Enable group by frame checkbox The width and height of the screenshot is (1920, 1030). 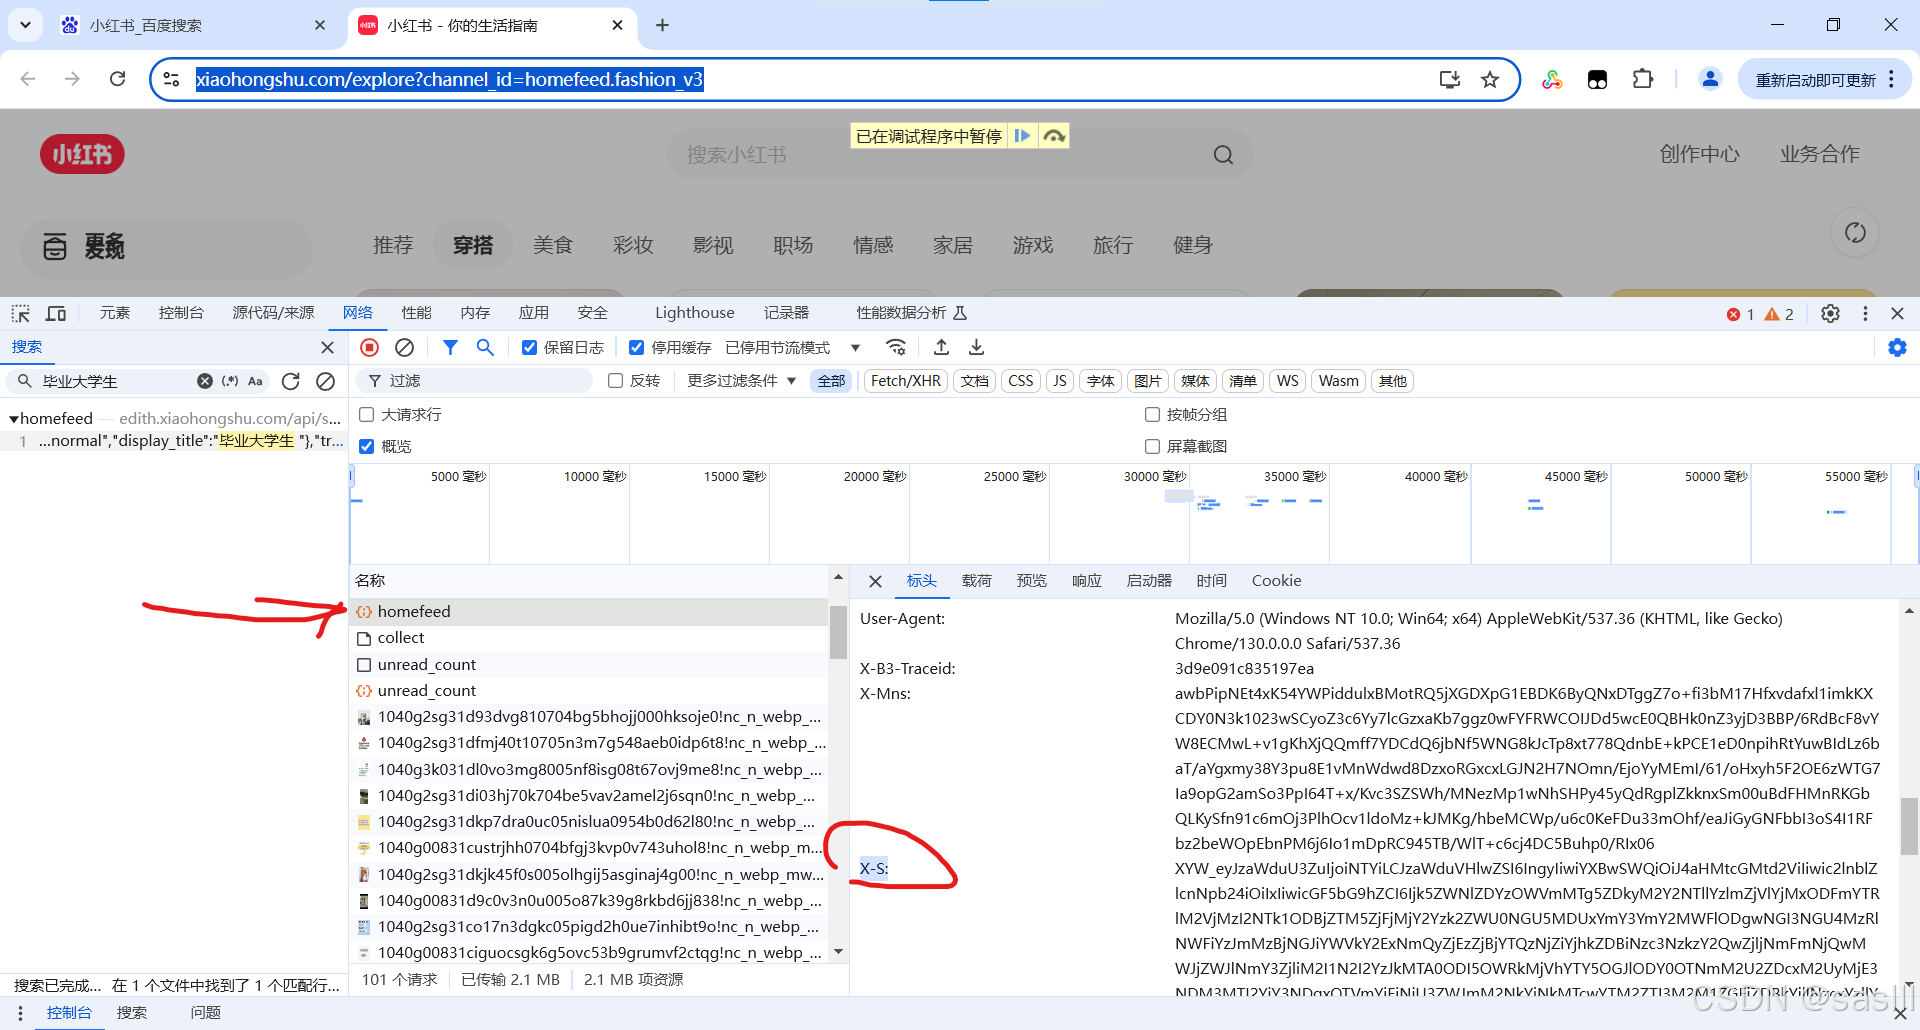pyautogui.click(x=1152, y=414)
